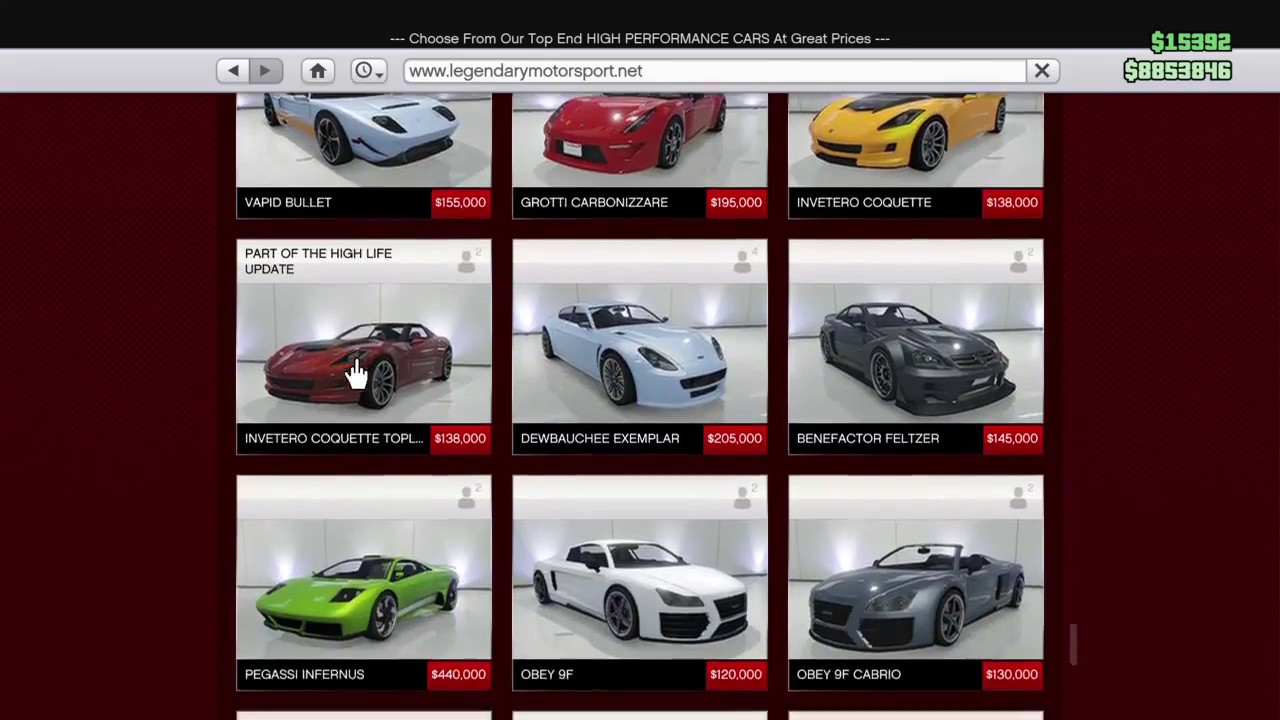Click the DEWBAUCHEE EXEMPLAR name label
Viewport: 1280px width, 720px height.
coord(600,438)
